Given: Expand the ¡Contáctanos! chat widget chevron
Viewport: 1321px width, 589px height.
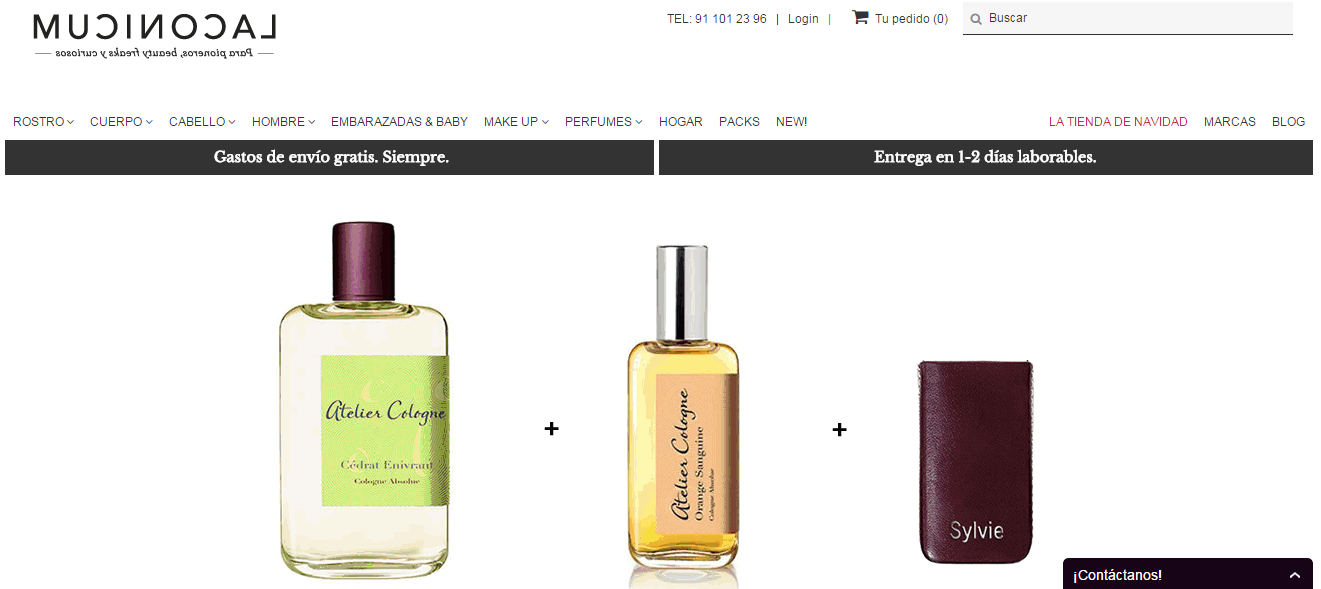Looking at the screenshot, I should (1295, 576).
